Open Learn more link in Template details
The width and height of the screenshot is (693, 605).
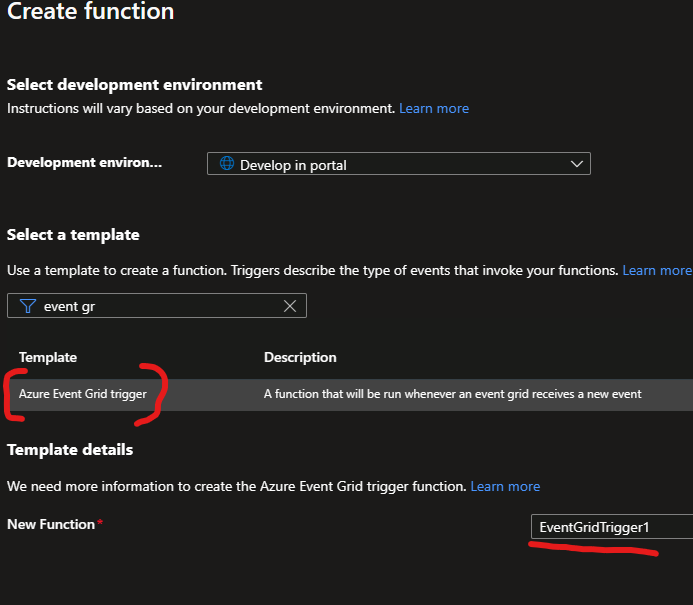click(505, 487)
